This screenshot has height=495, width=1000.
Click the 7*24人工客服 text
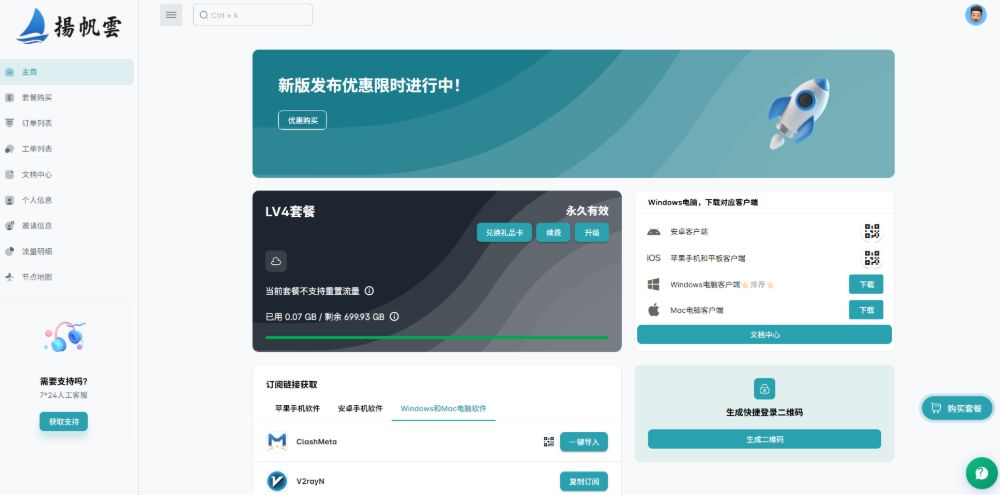click(x=64, y=395)
